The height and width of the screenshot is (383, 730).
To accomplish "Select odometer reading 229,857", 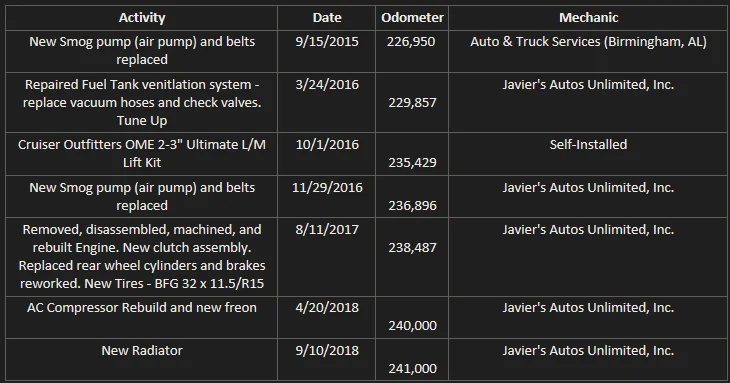I will click(412, 102).
